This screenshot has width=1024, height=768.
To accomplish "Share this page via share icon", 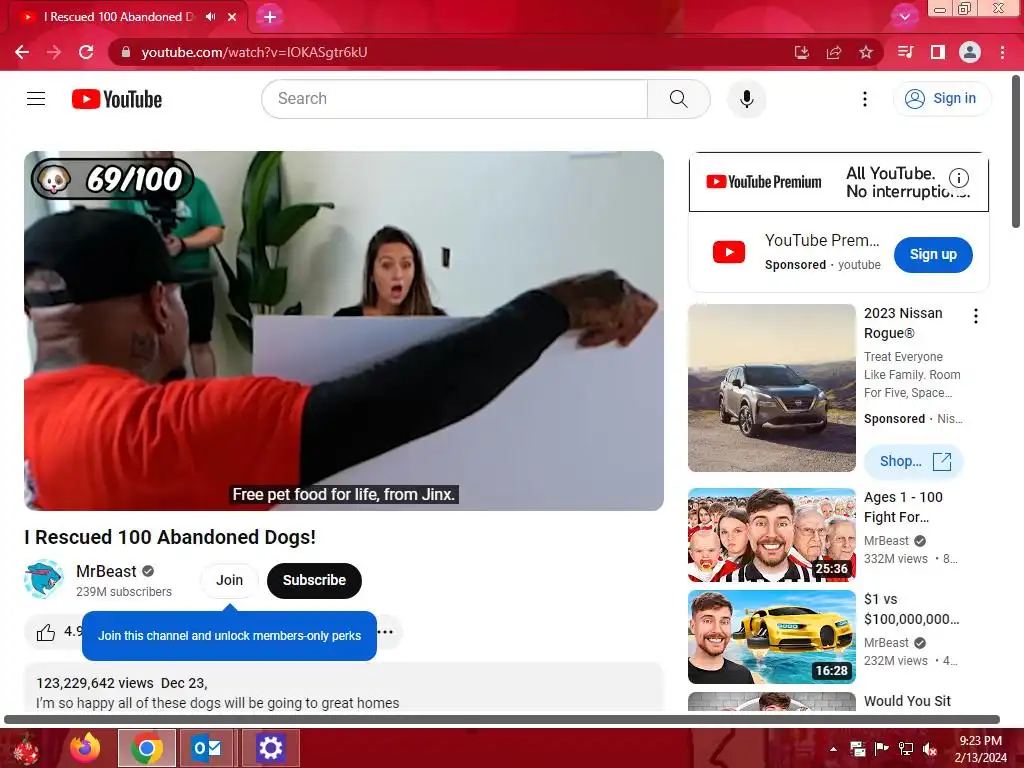I will [834, 52].
